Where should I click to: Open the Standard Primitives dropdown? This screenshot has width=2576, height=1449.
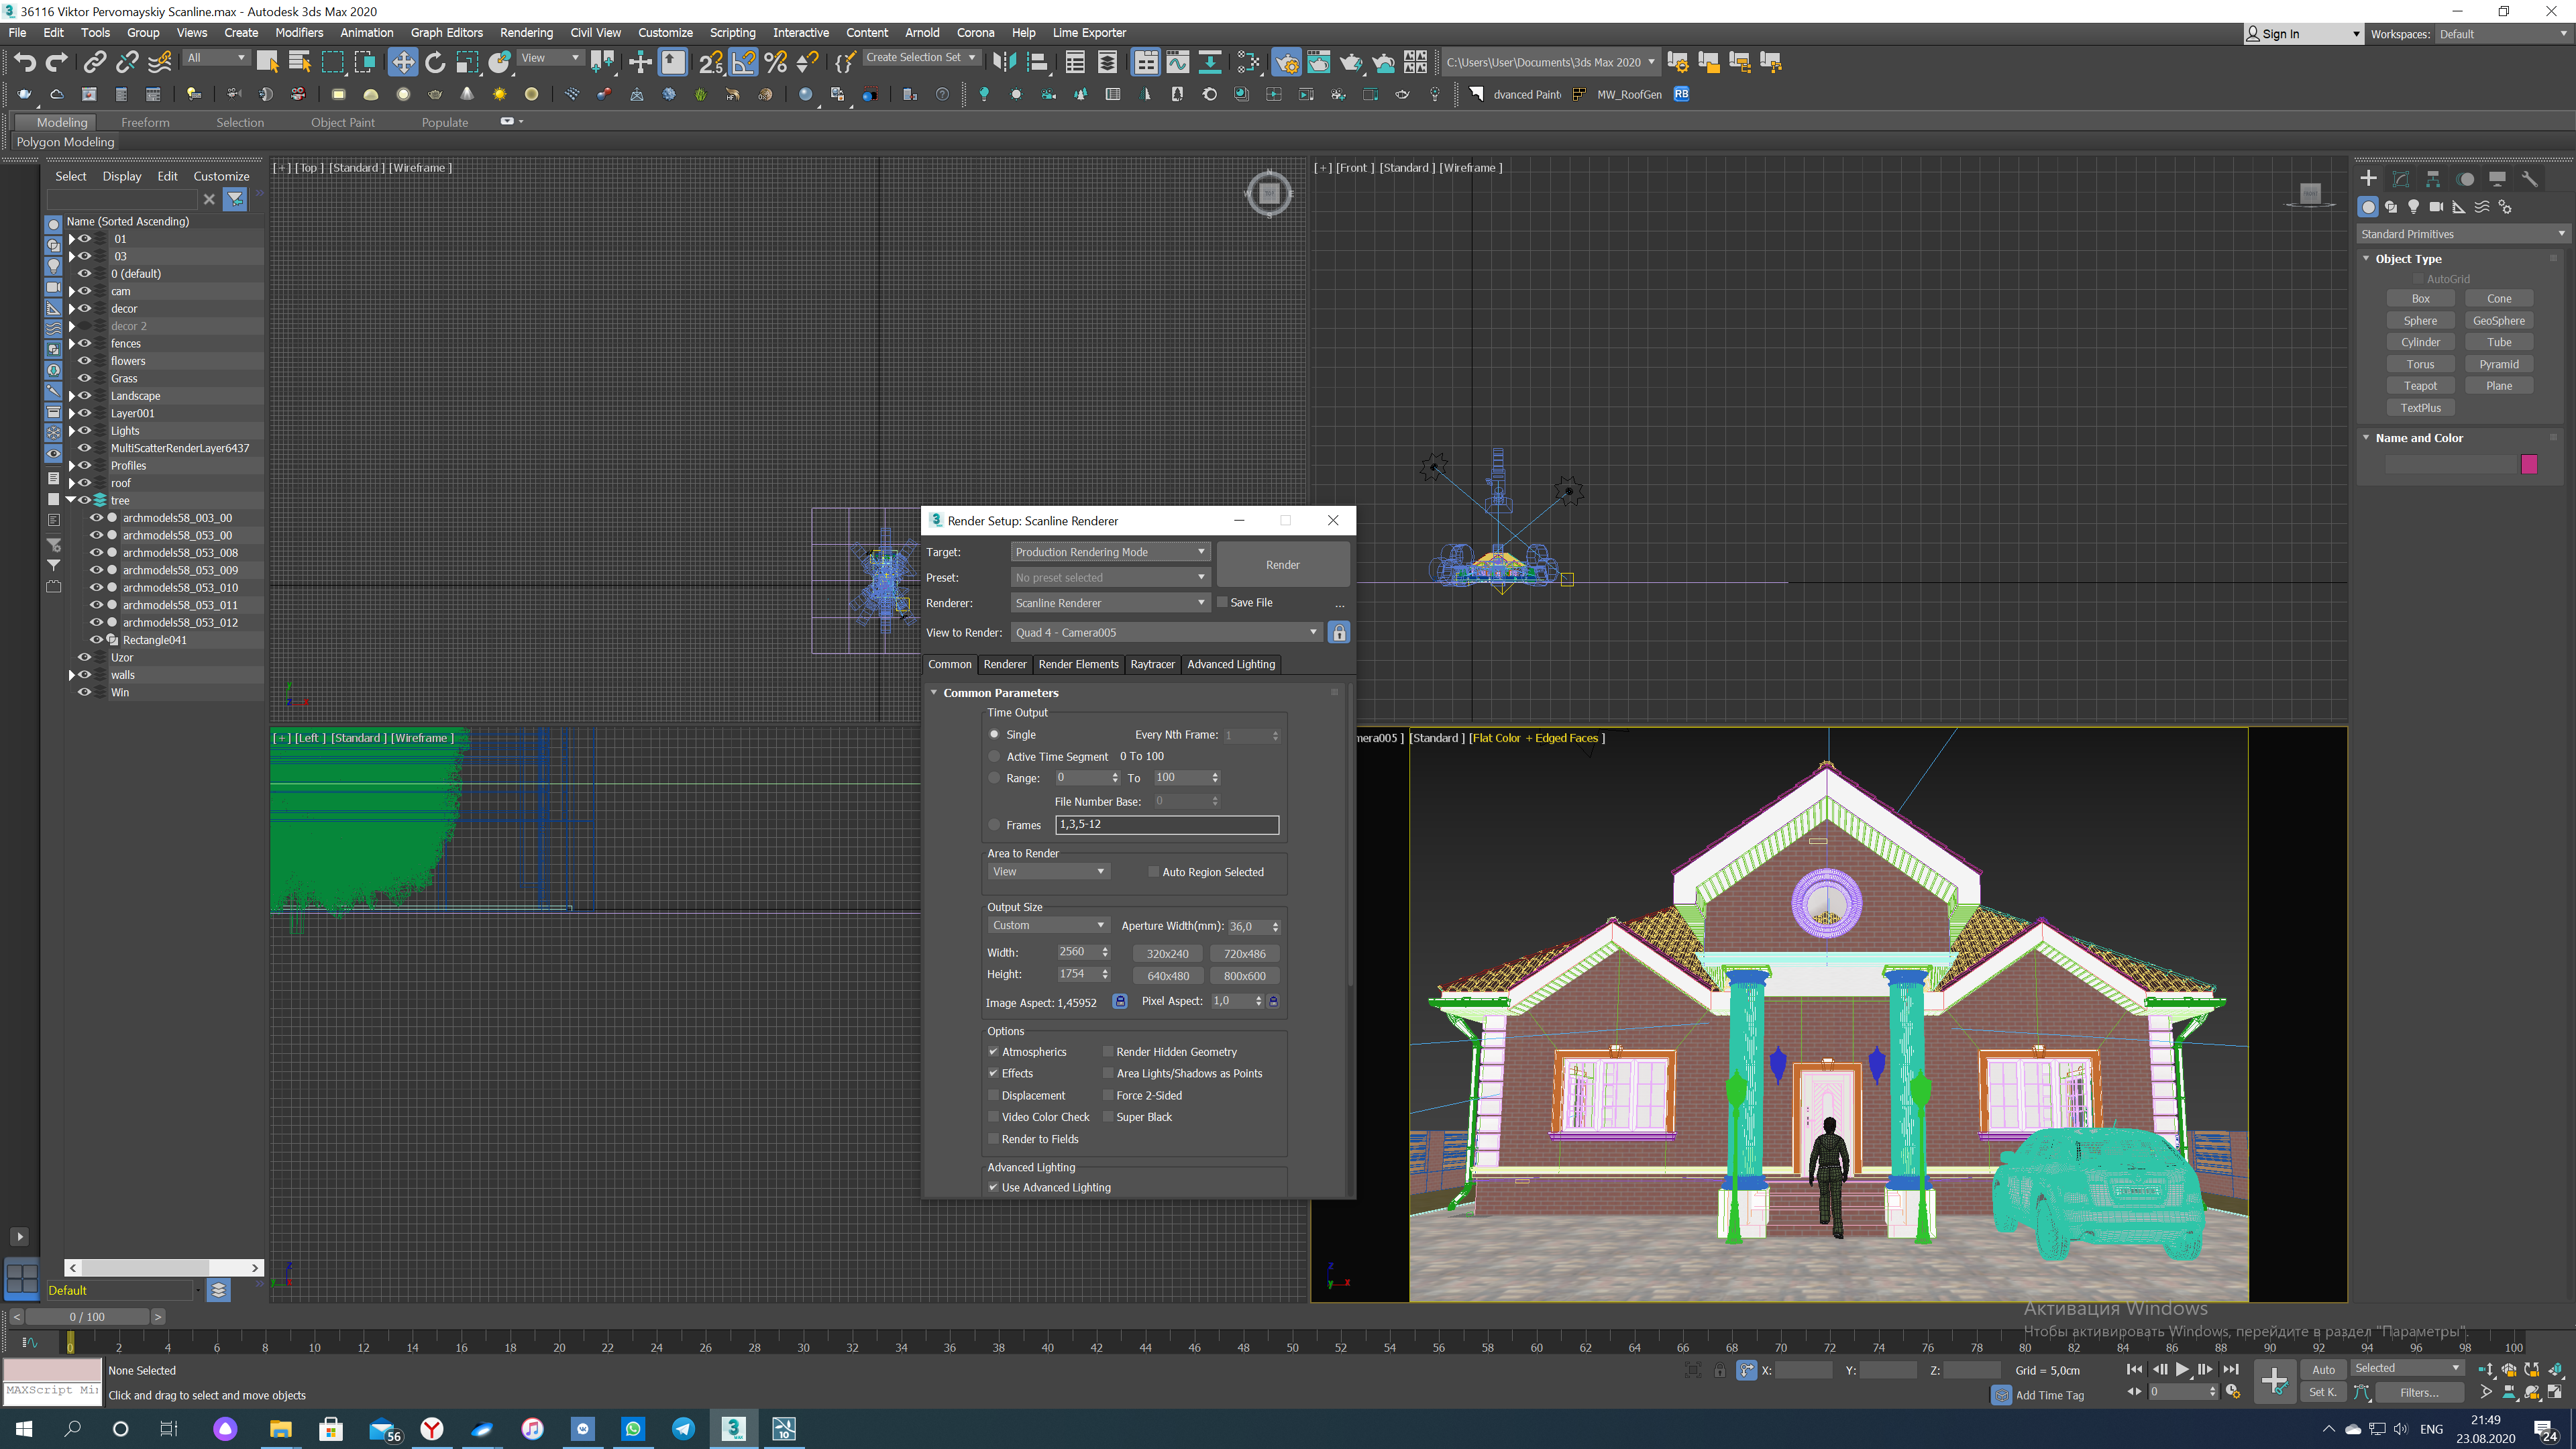2463,234
